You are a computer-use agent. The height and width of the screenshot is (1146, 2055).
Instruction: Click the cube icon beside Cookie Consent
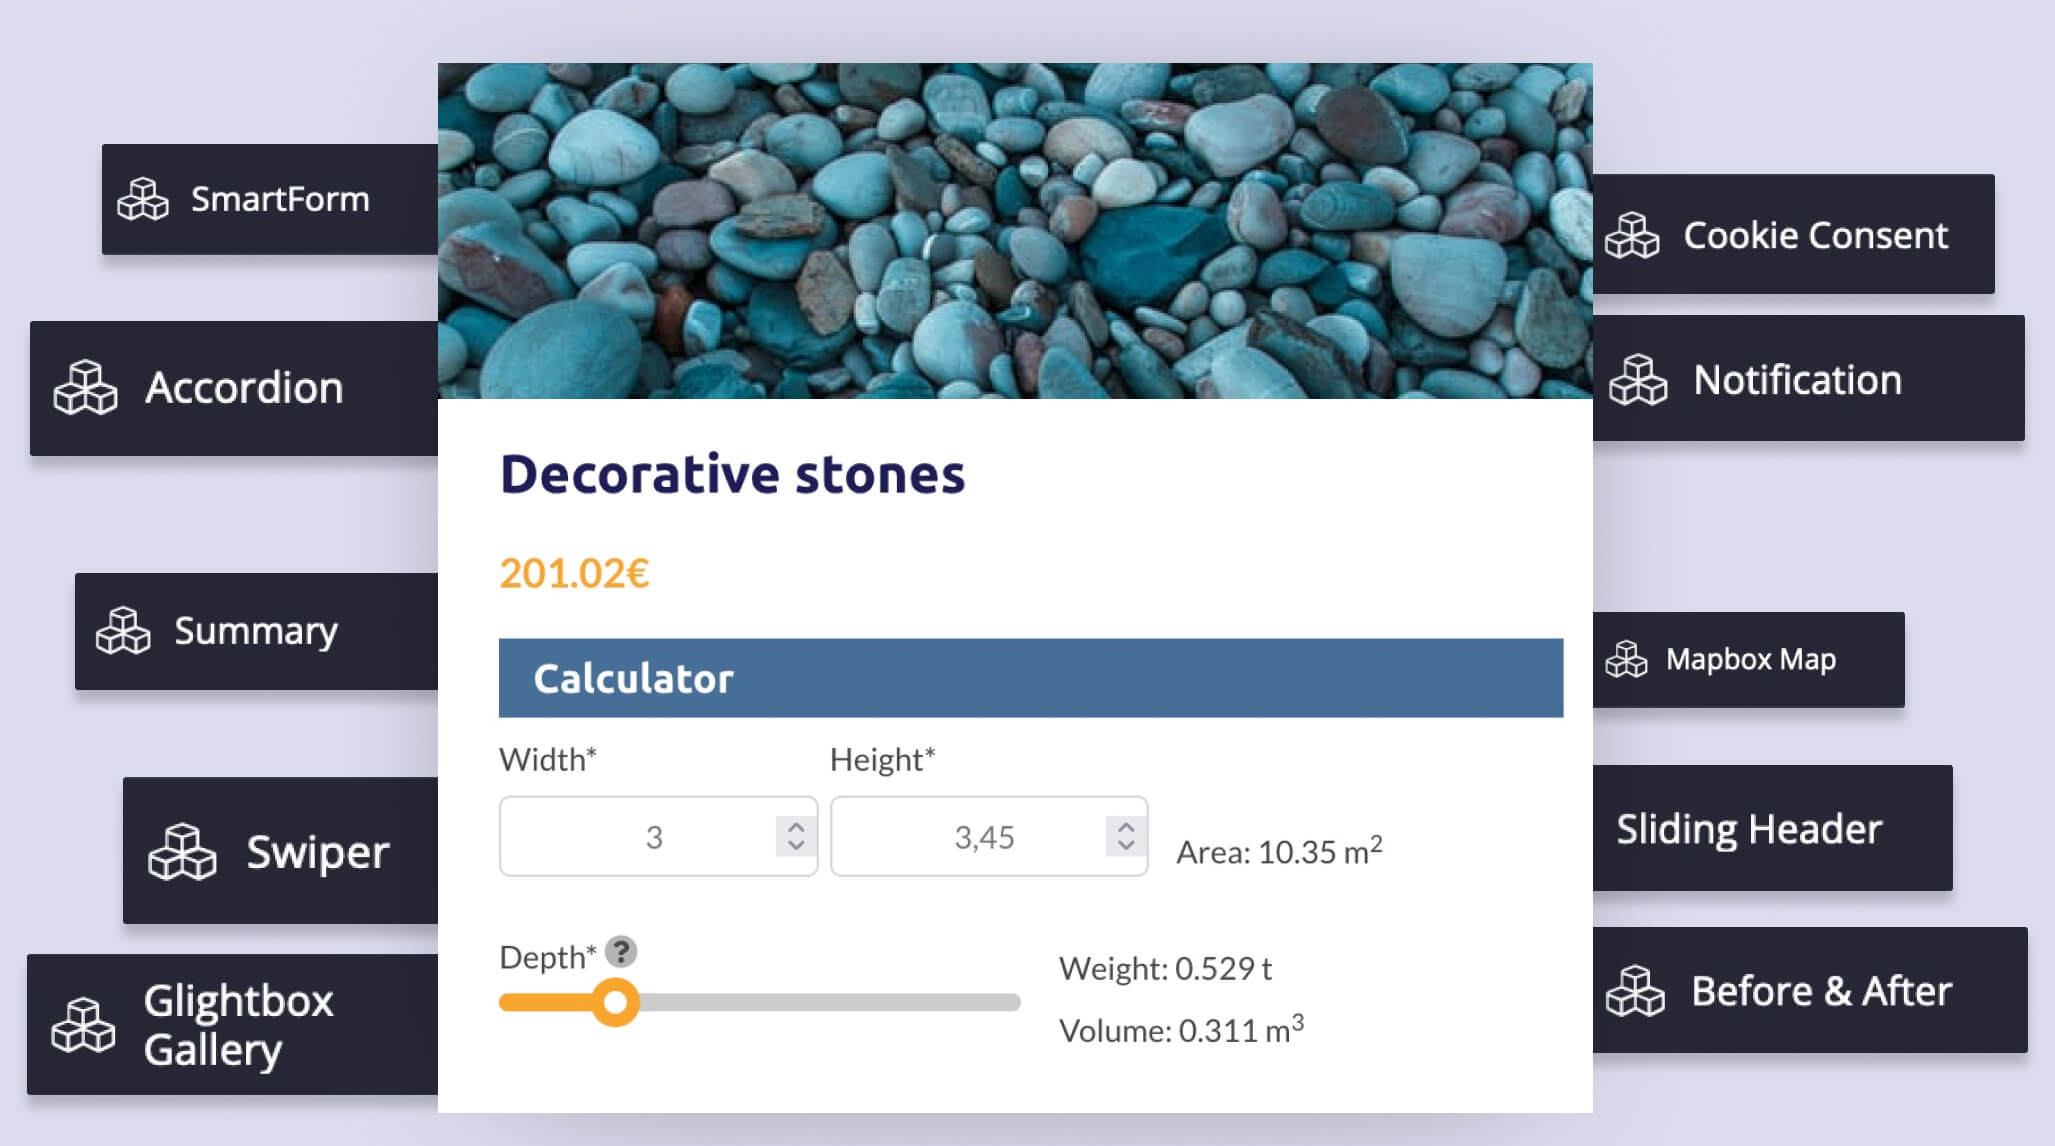coord(1632,236)
